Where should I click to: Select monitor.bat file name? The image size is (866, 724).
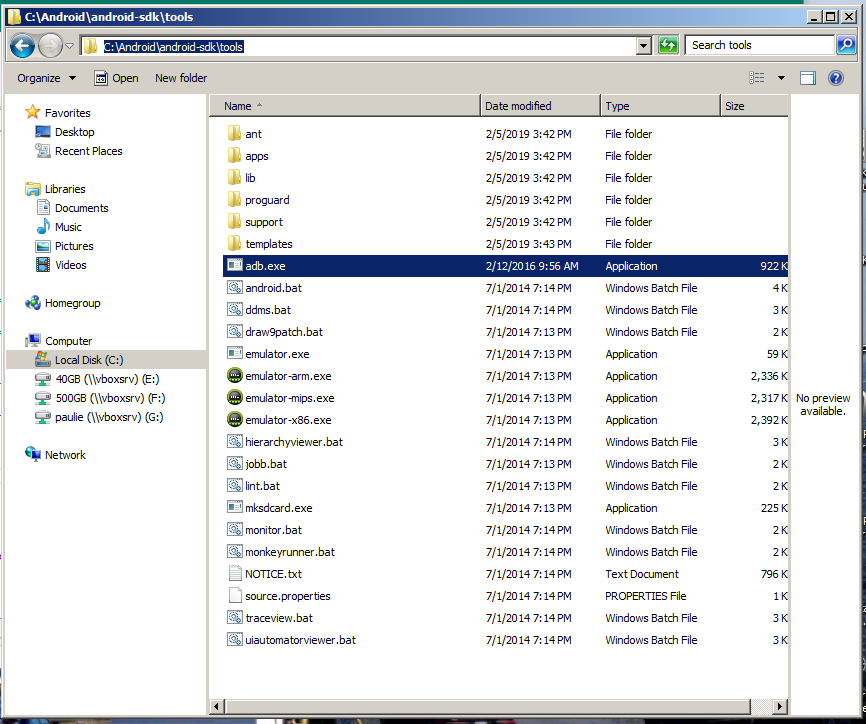pos(273,530)
